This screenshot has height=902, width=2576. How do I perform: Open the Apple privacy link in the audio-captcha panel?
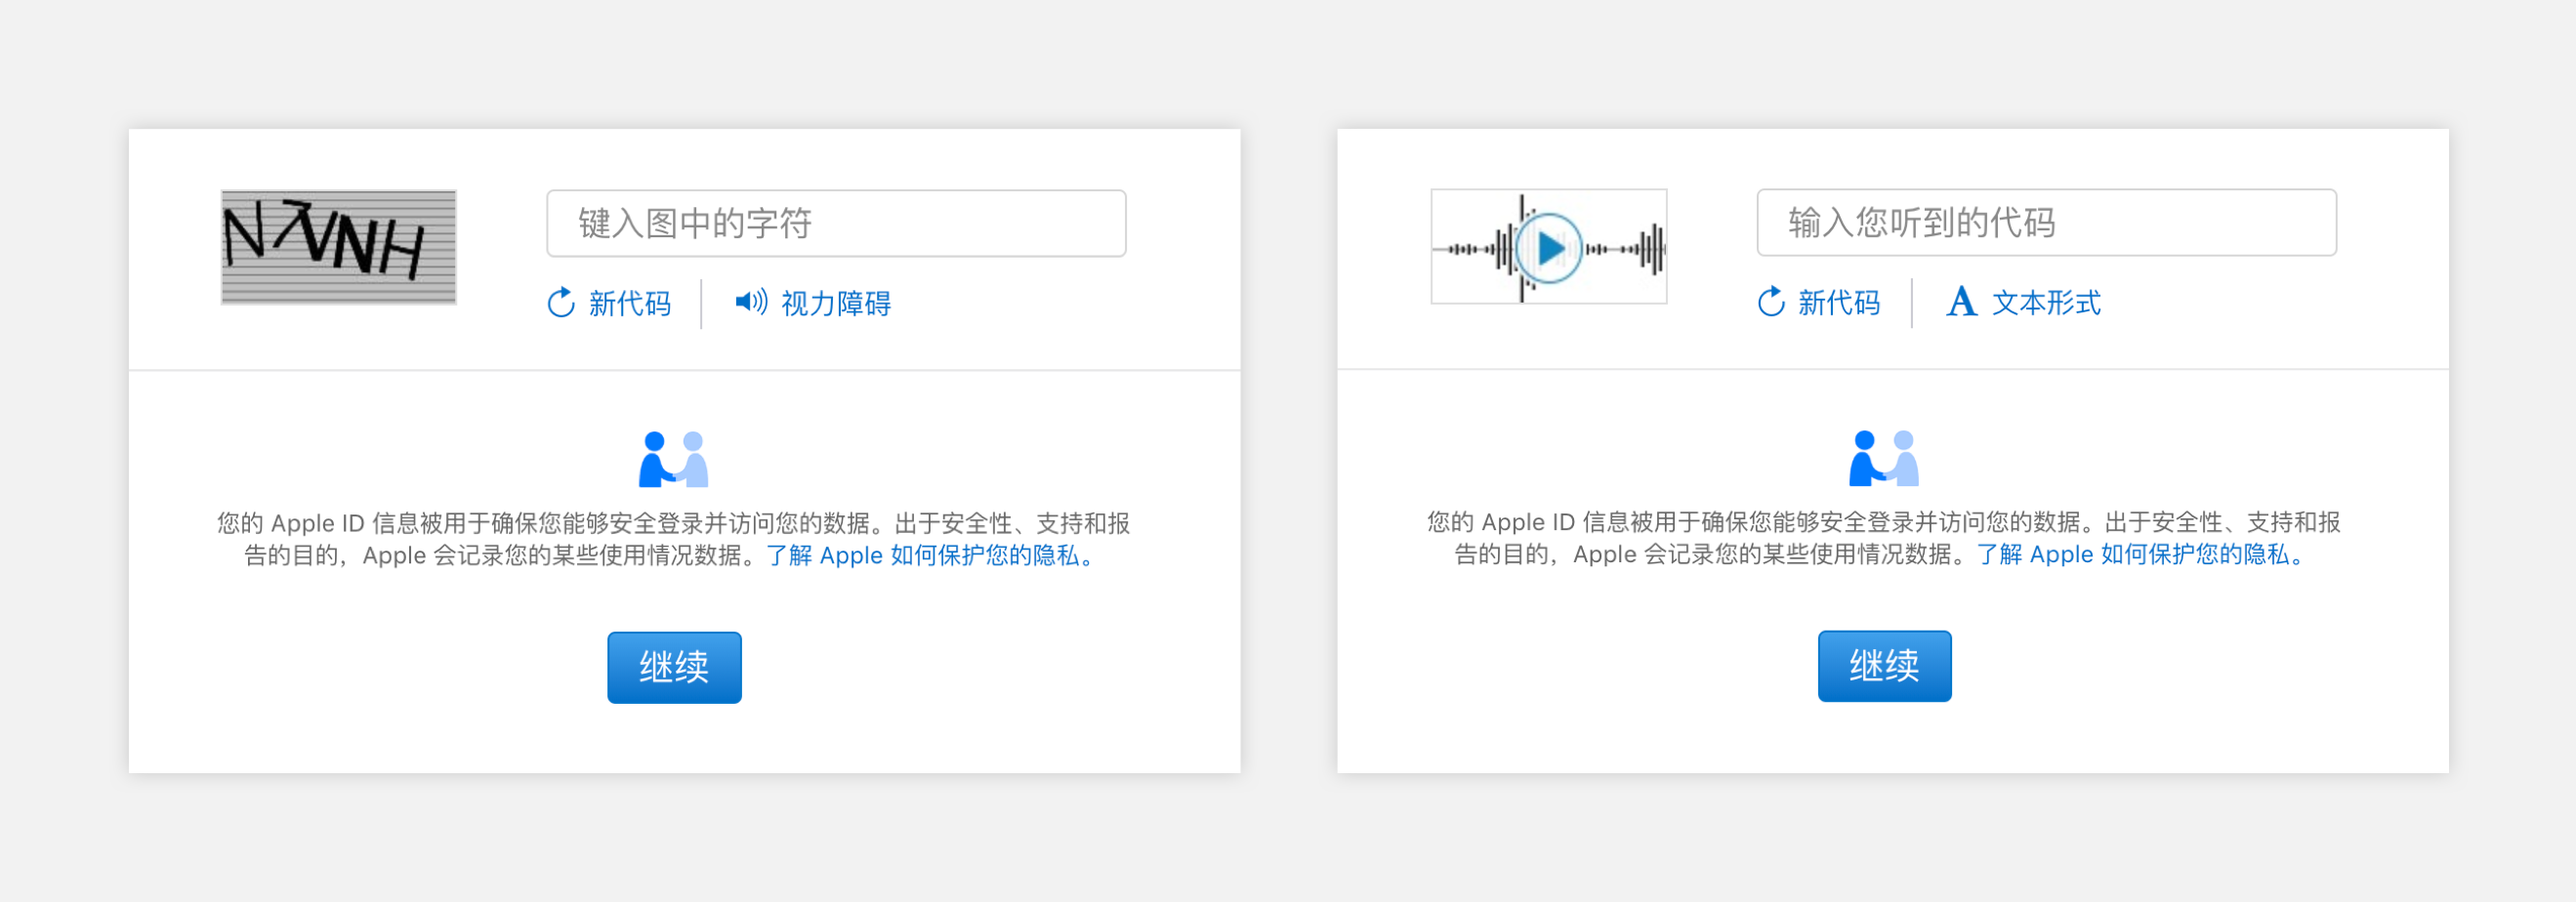pyautogui.click(x=2140, y=554)
